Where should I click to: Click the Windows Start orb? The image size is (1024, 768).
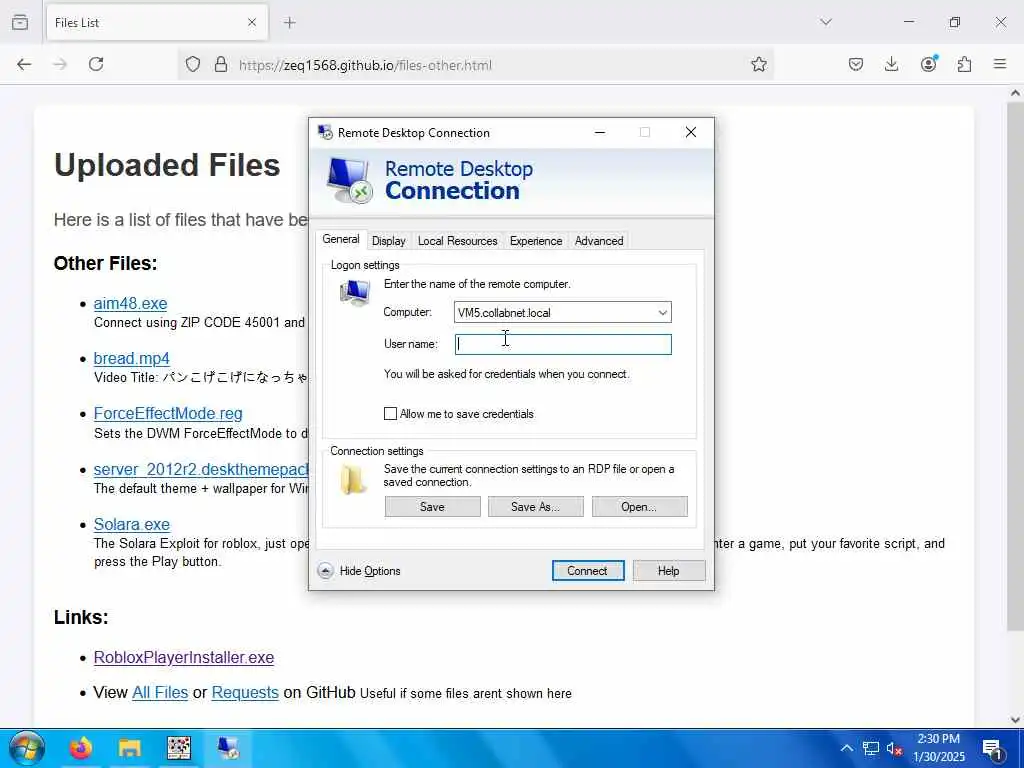[27, 748]
